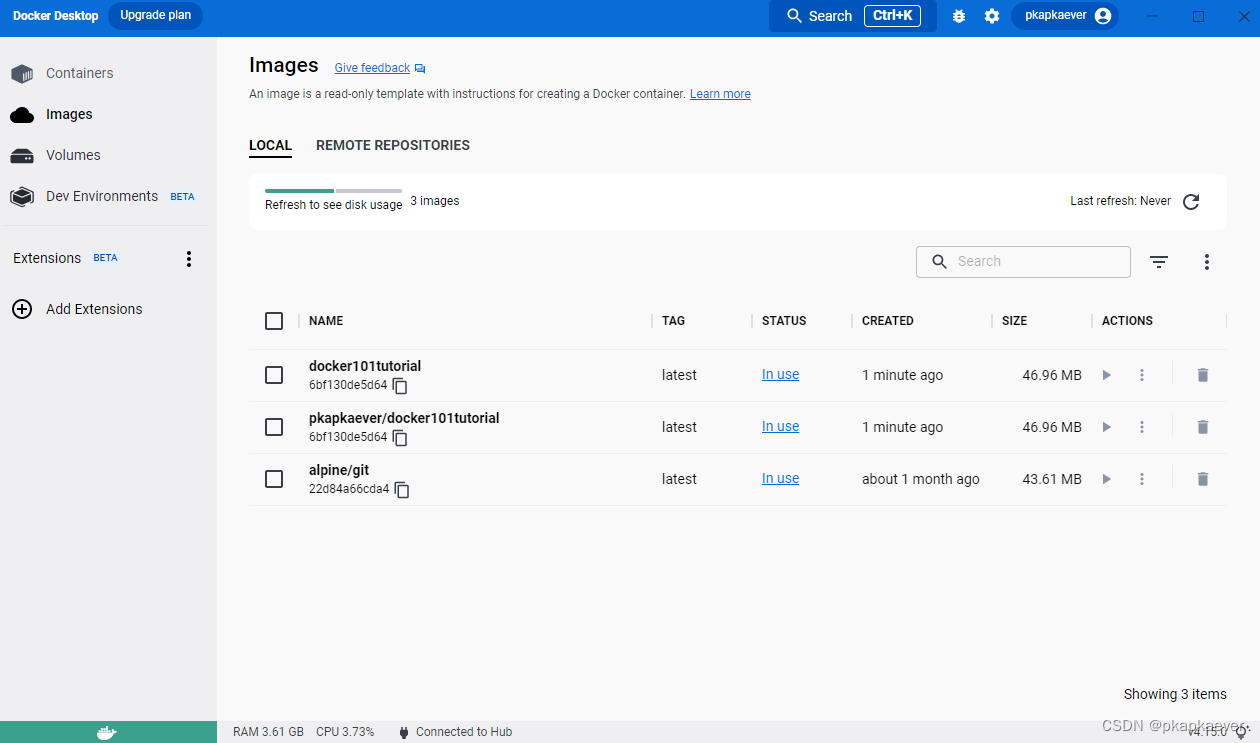This screenshot has width=1260, height=743.
Task: Open the global Search Ctrl+K box
Action: [853, 16]
